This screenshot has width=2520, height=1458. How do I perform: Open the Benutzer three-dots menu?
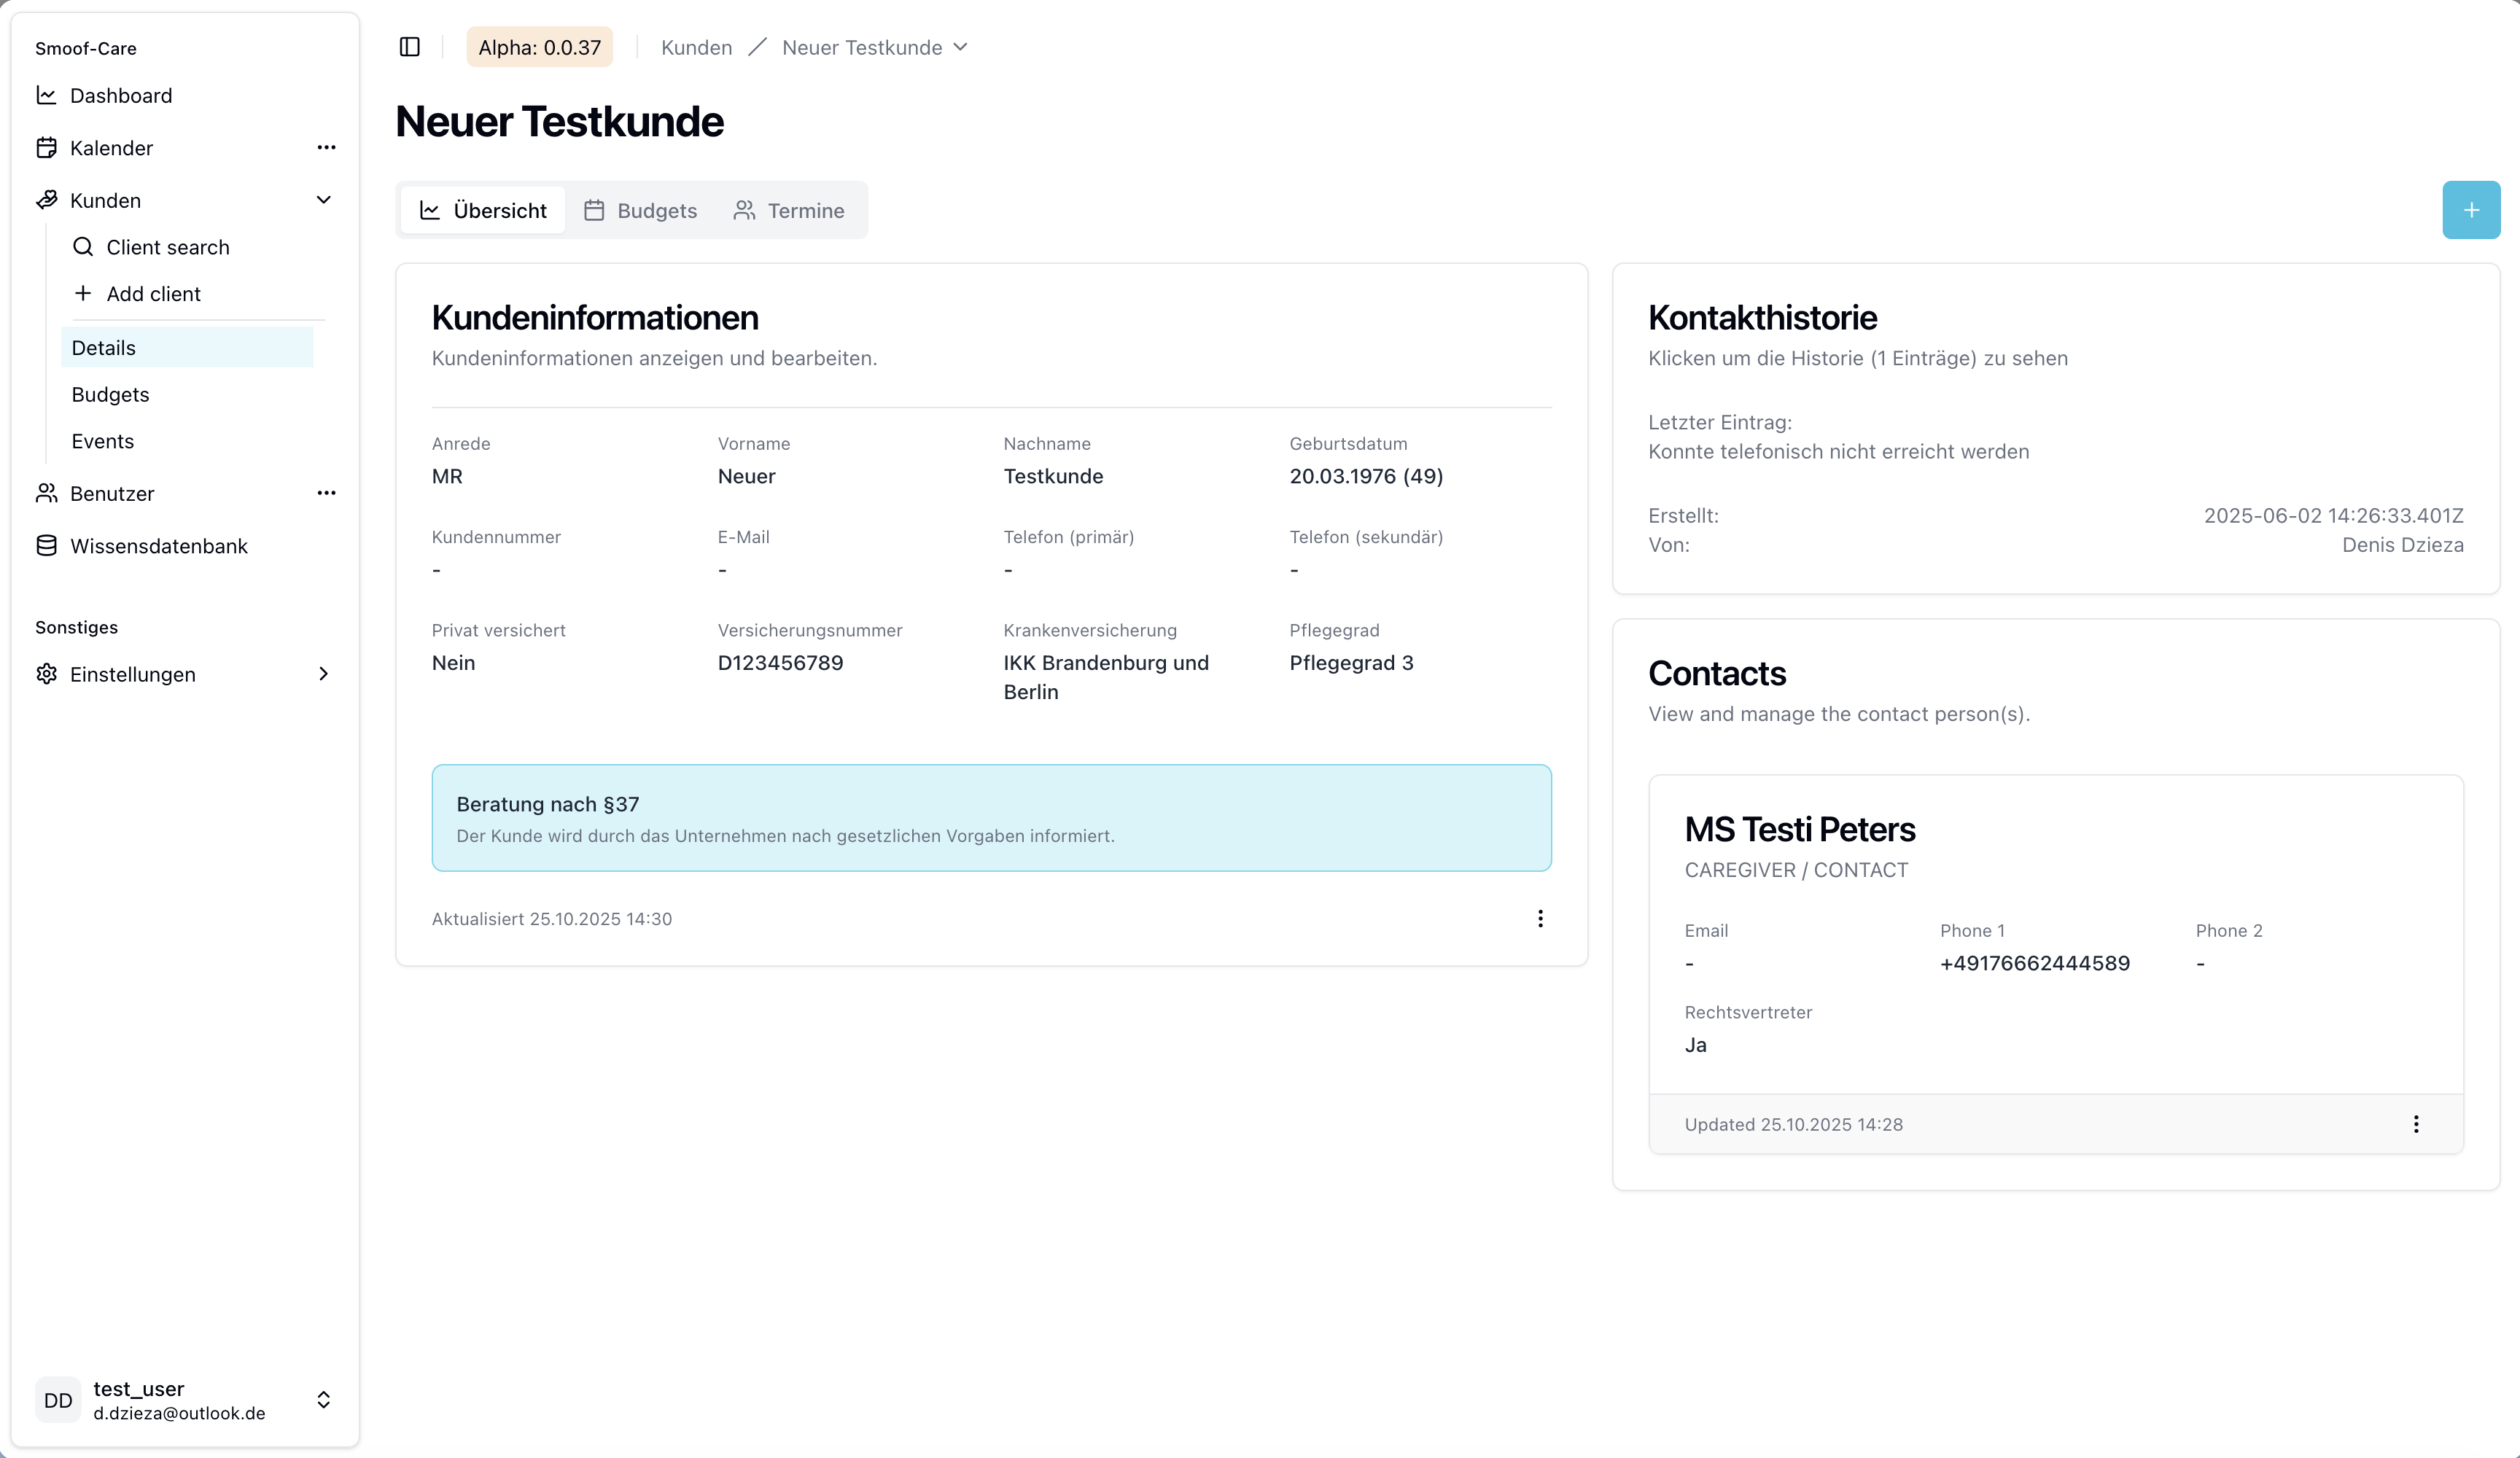point(326,493)
